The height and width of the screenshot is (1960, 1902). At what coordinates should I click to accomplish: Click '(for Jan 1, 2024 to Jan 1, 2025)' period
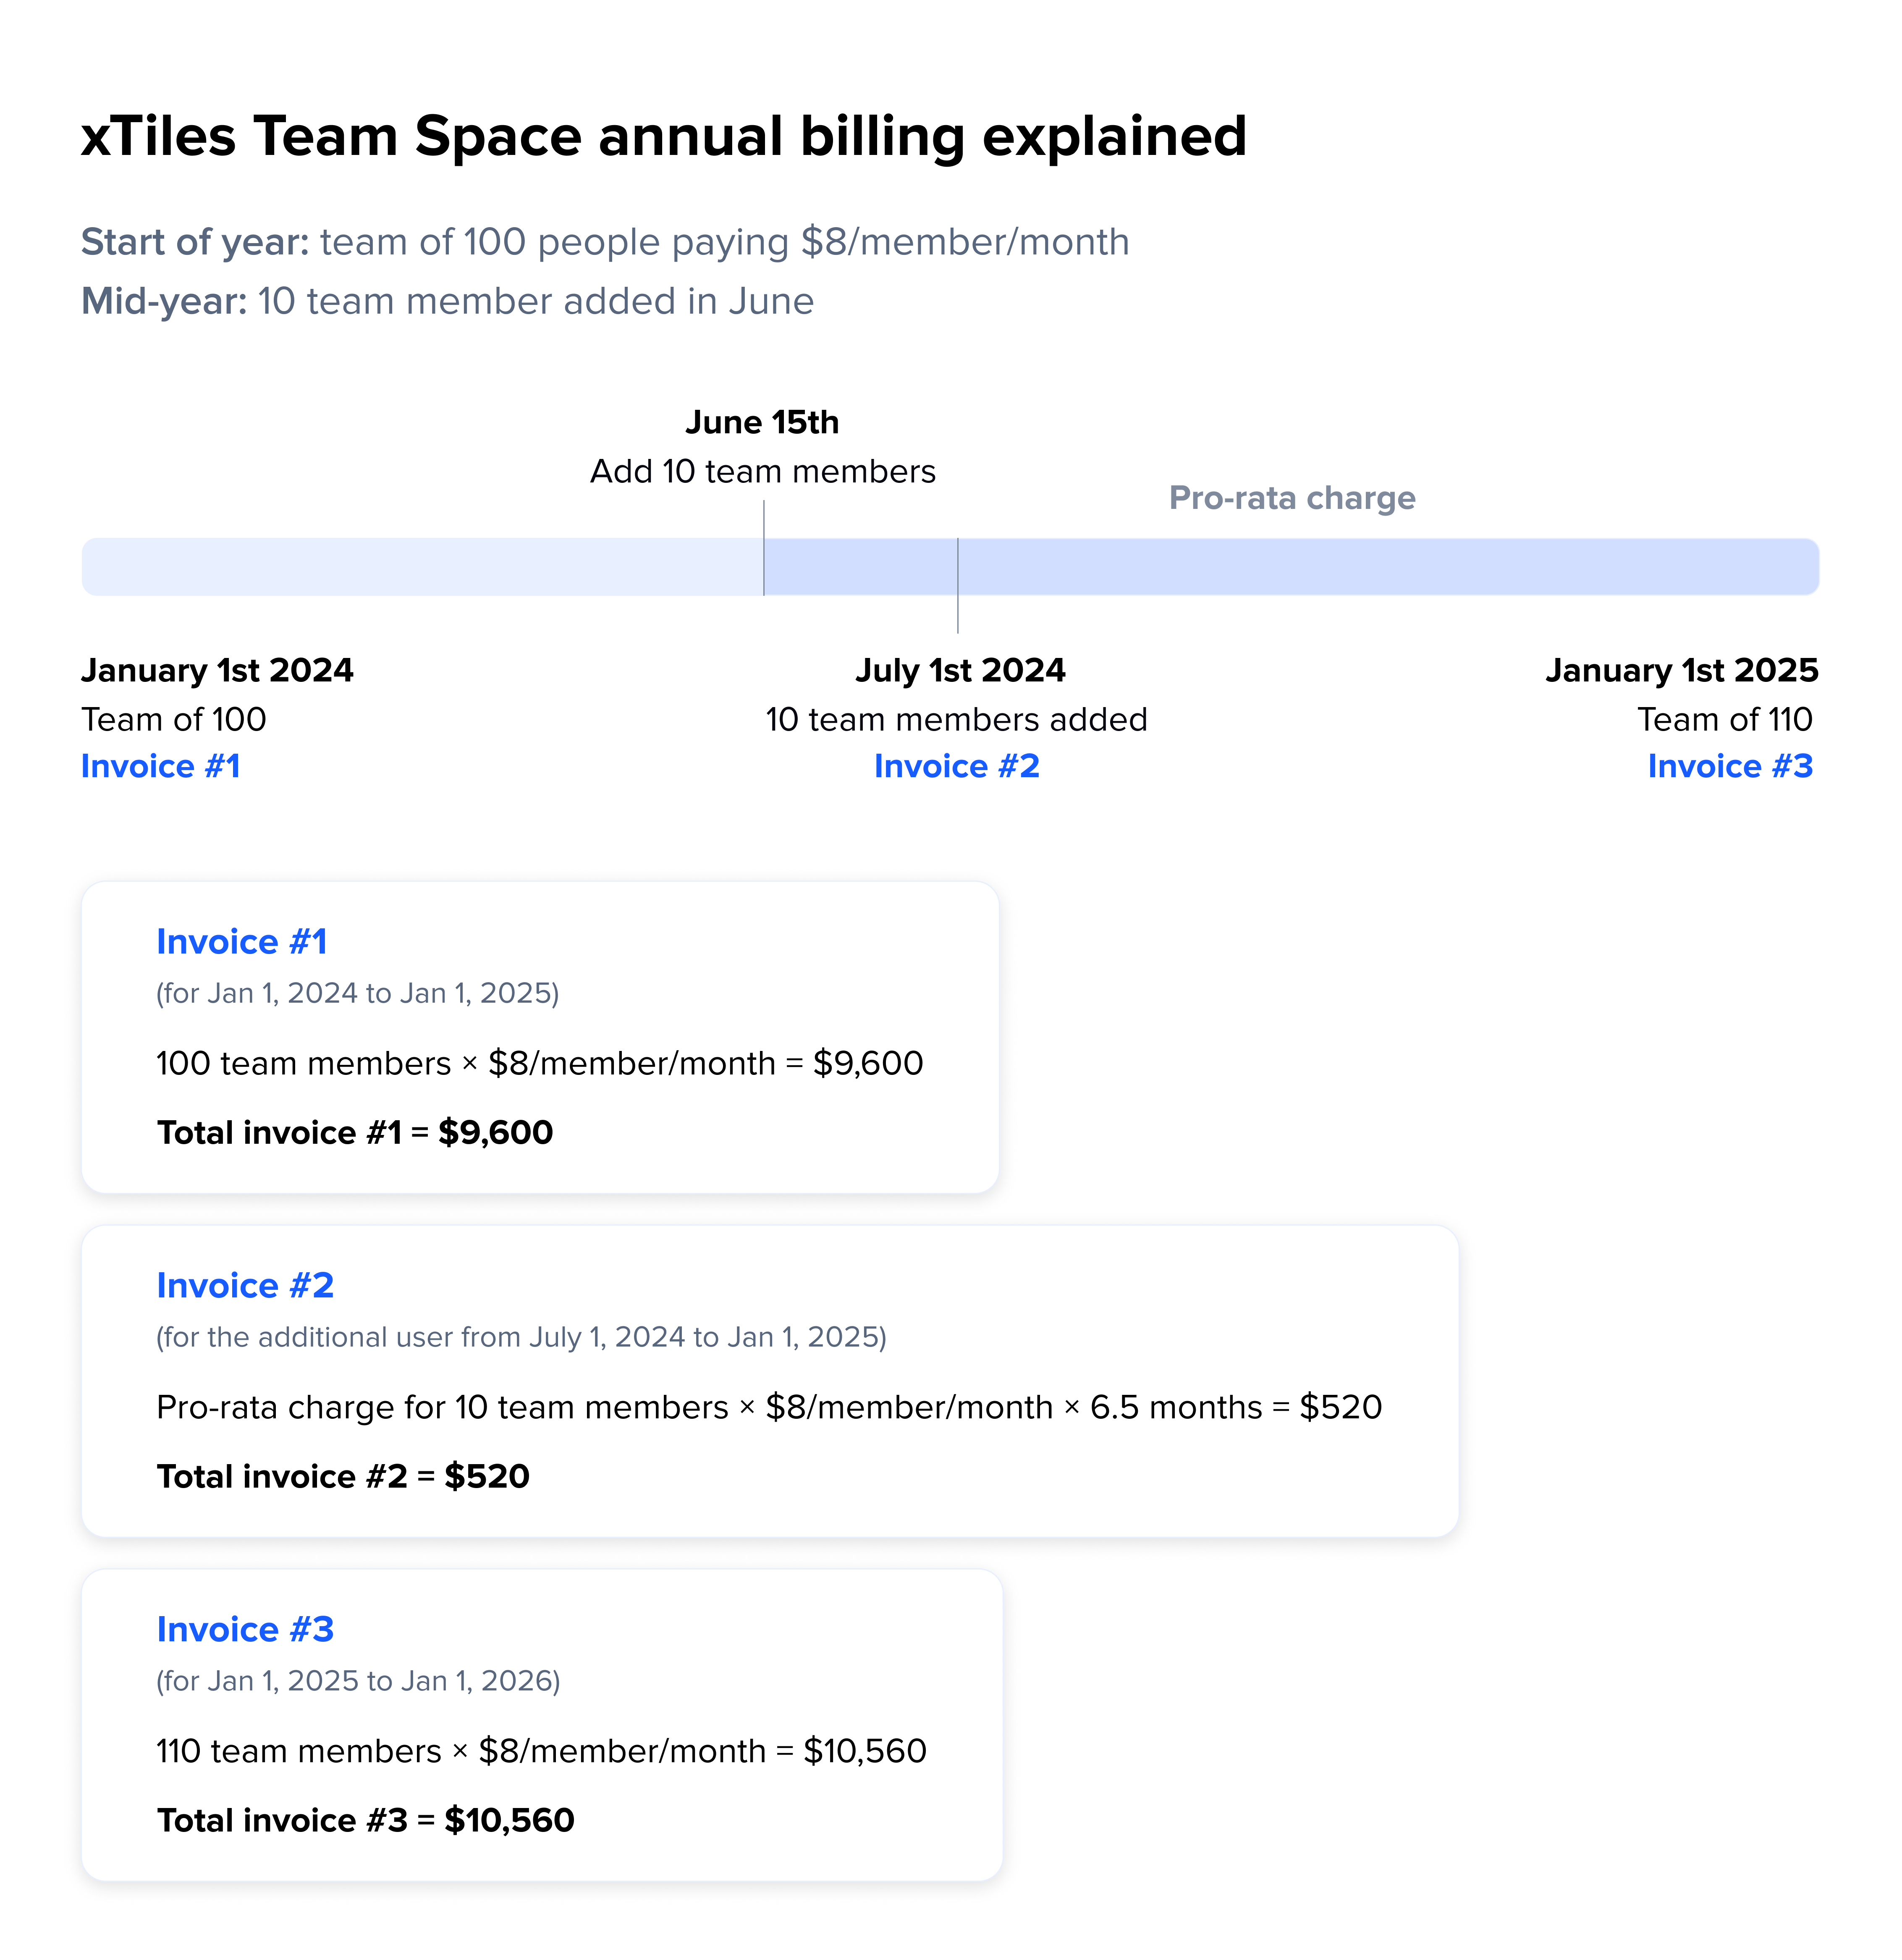click(x=358, y=993)
